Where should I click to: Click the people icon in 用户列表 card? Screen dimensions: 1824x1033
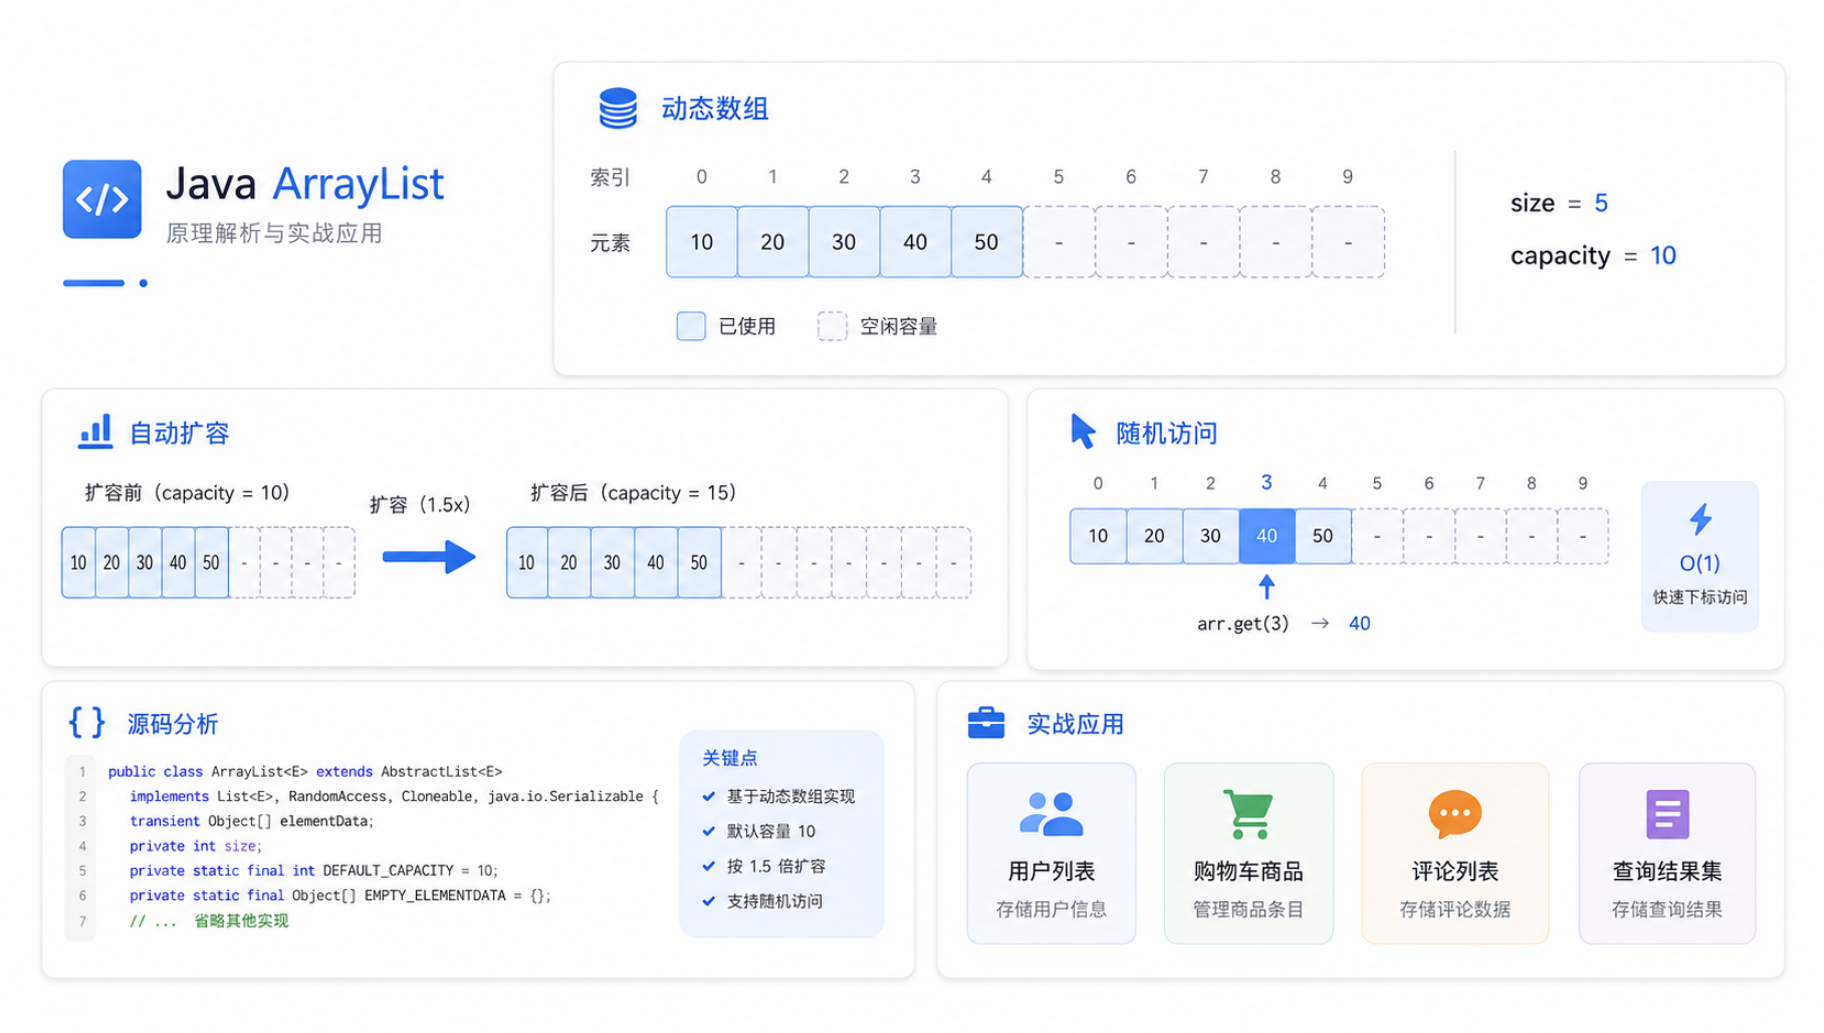point(1051,814)
